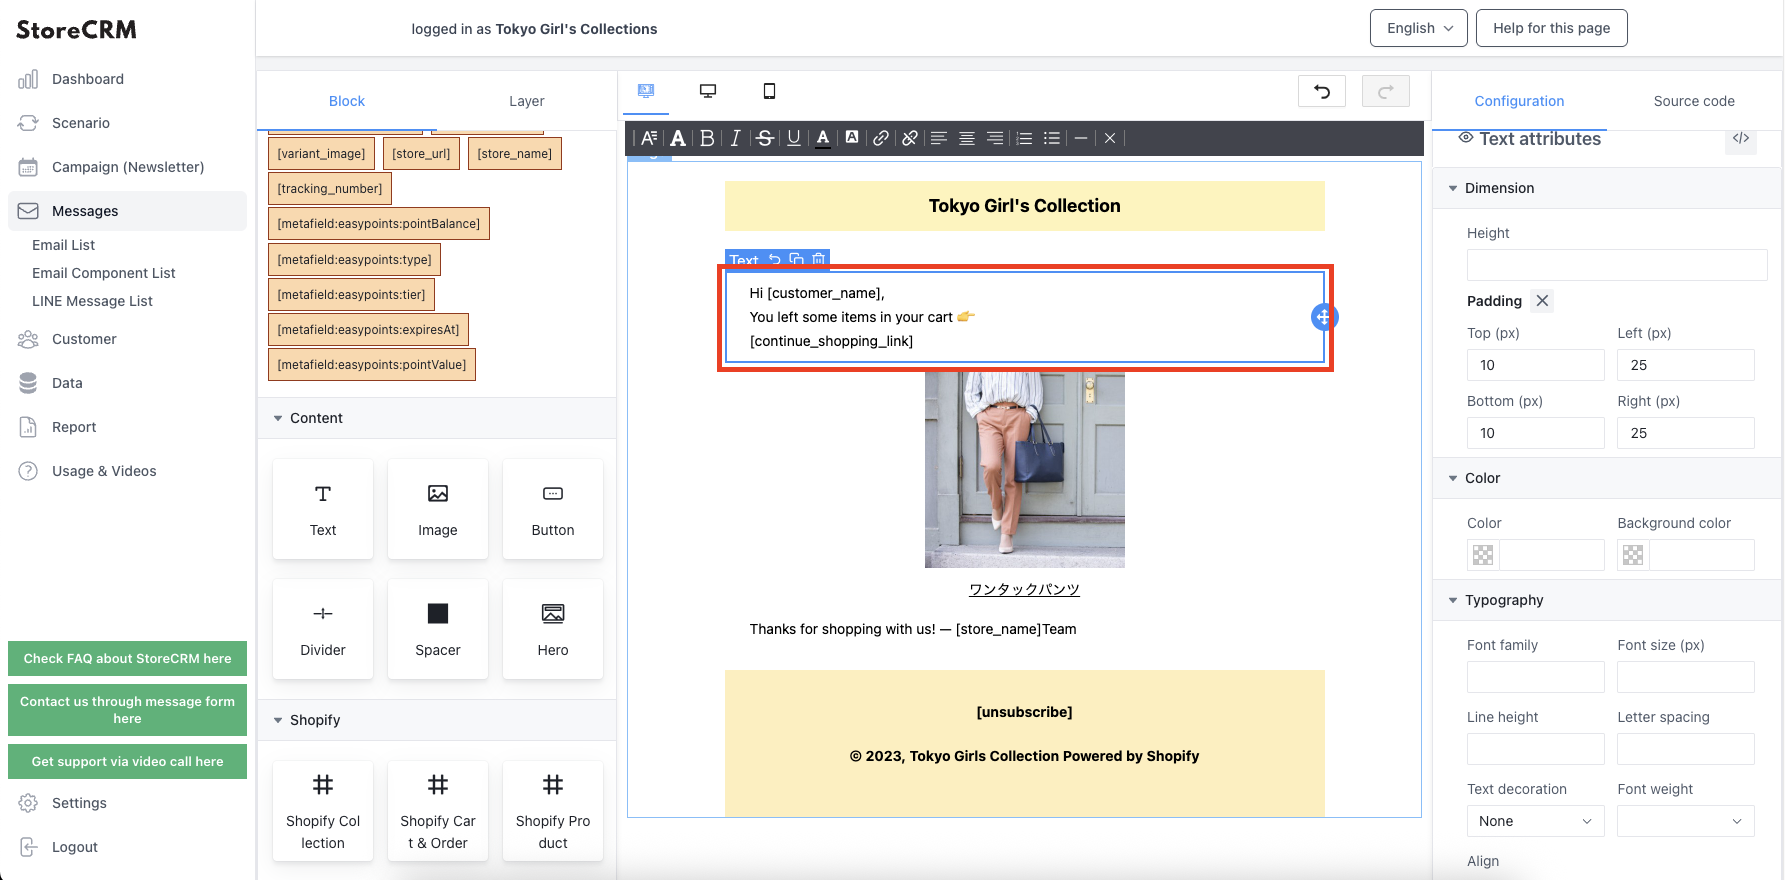Screen dimensions: 1785x880
Task: Collapse the Shopify section
Action: pos(436,720)
